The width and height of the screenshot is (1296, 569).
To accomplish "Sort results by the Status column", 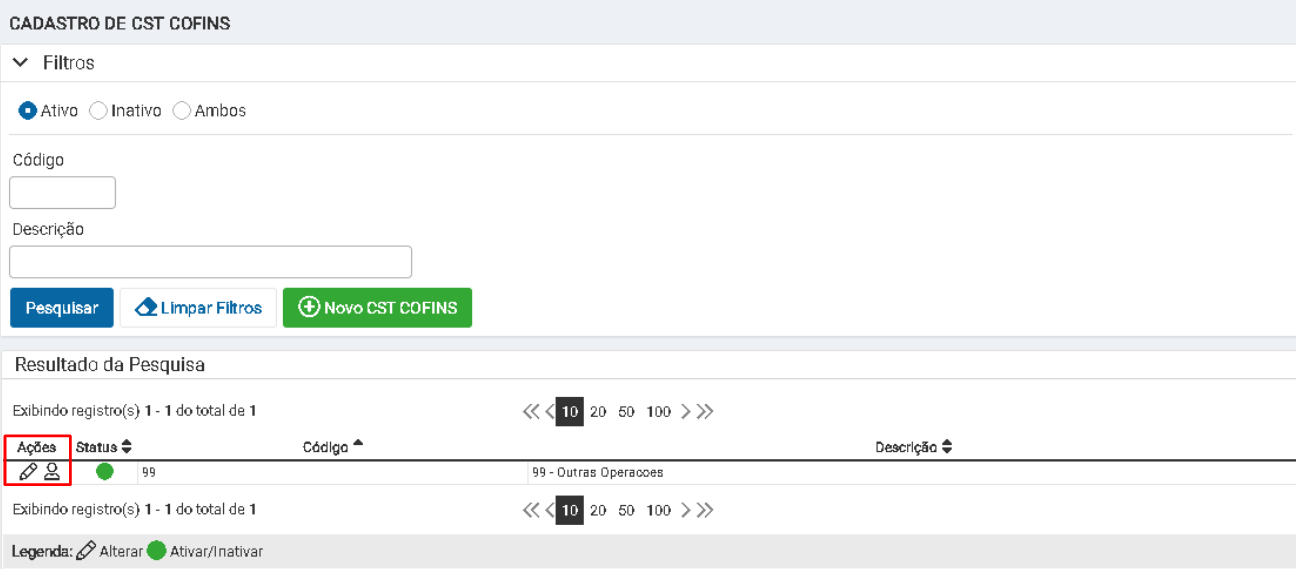I will (104, 447).
